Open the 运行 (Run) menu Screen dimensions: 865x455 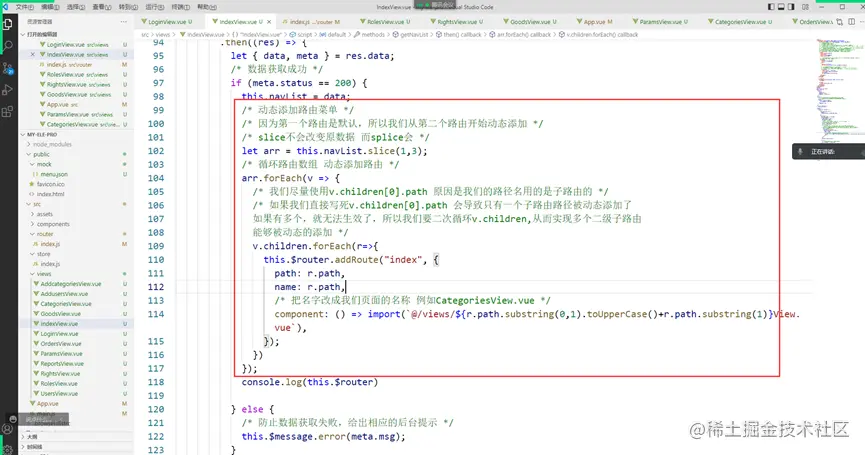click(154, 7)
